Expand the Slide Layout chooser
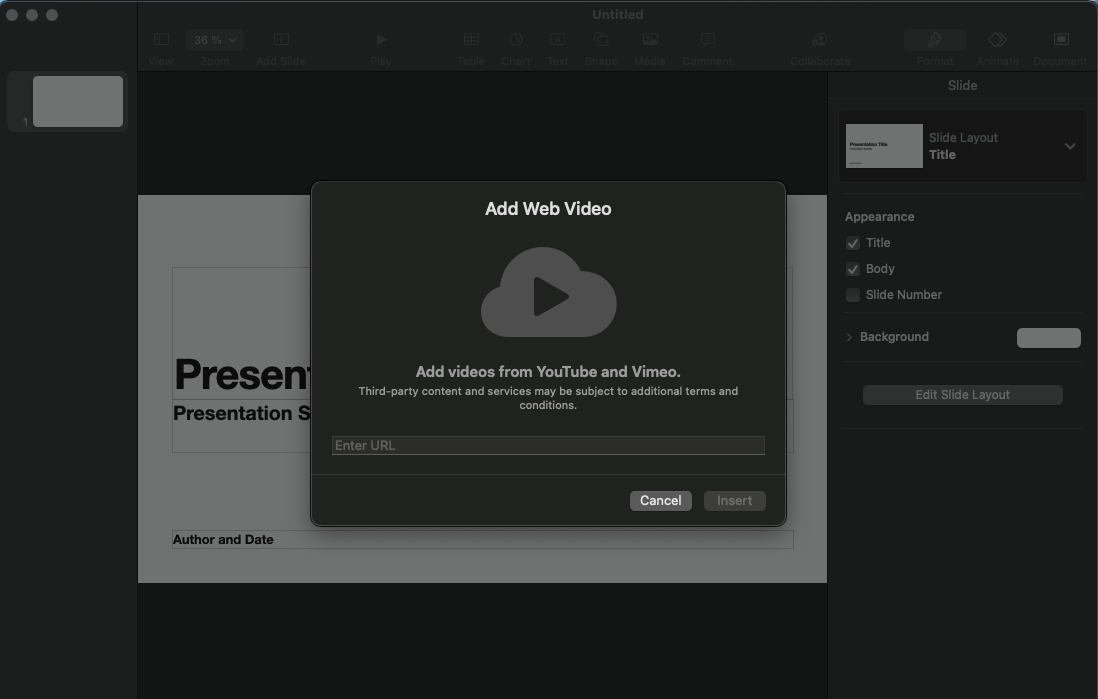 pyautogui.click(x=1069, y=146)
